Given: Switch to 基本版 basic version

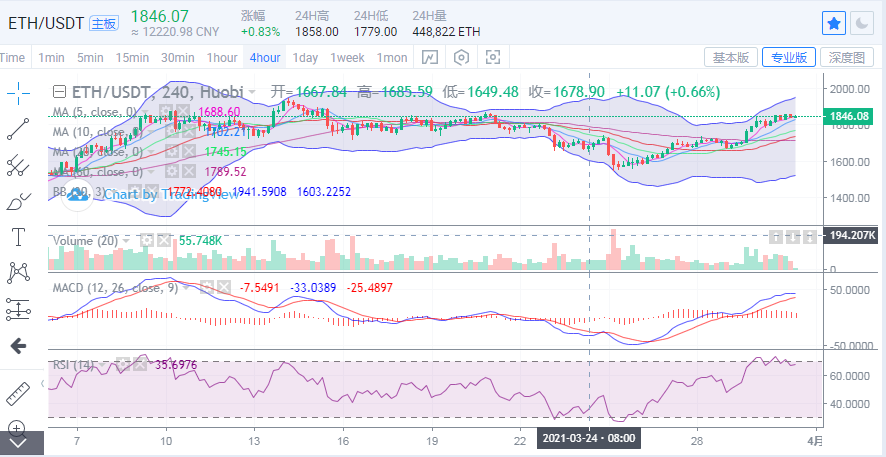Looking at the screenshot, I should (x=731, y=57).
